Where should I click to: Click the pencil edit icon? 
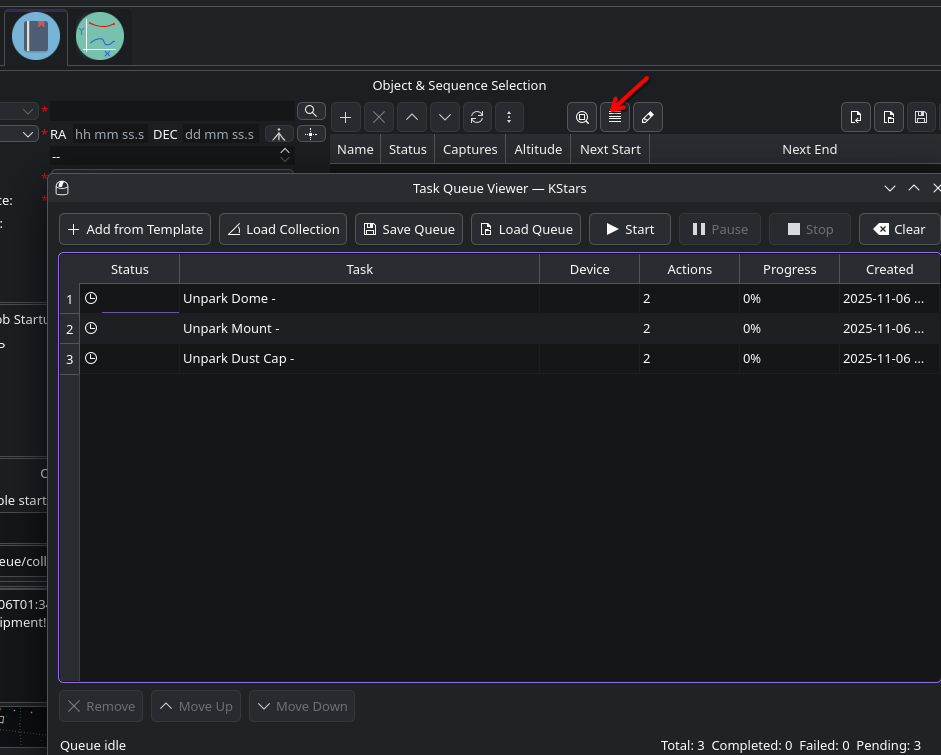pos(647,117)
